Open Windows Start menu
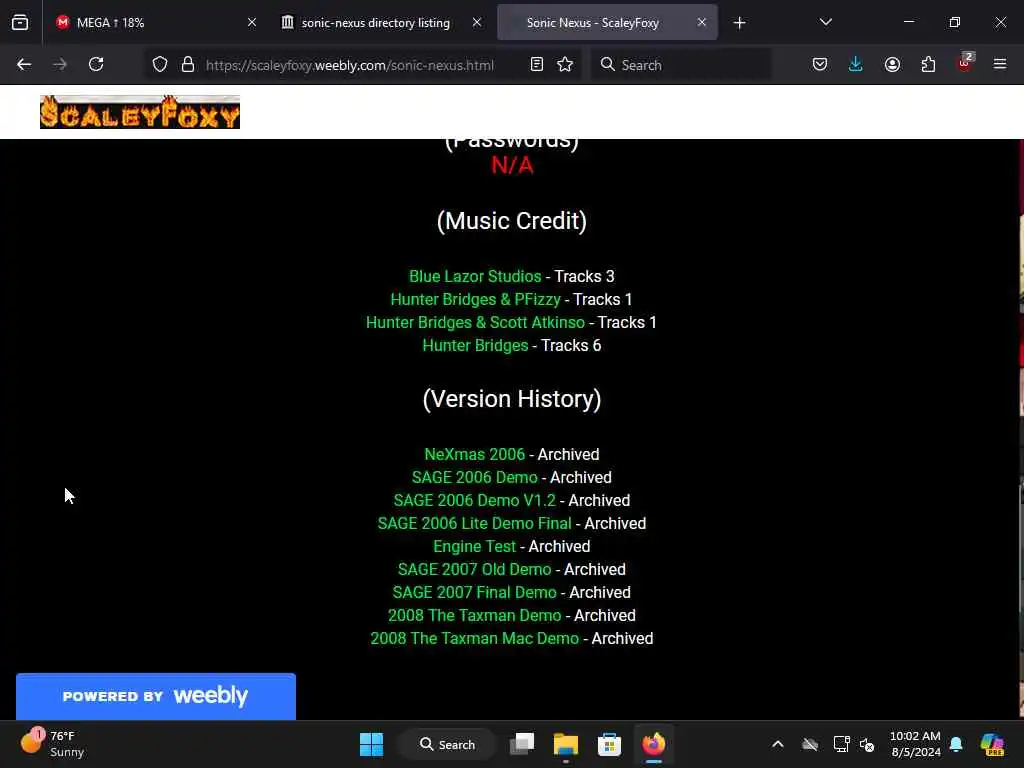 coord(372,744)
